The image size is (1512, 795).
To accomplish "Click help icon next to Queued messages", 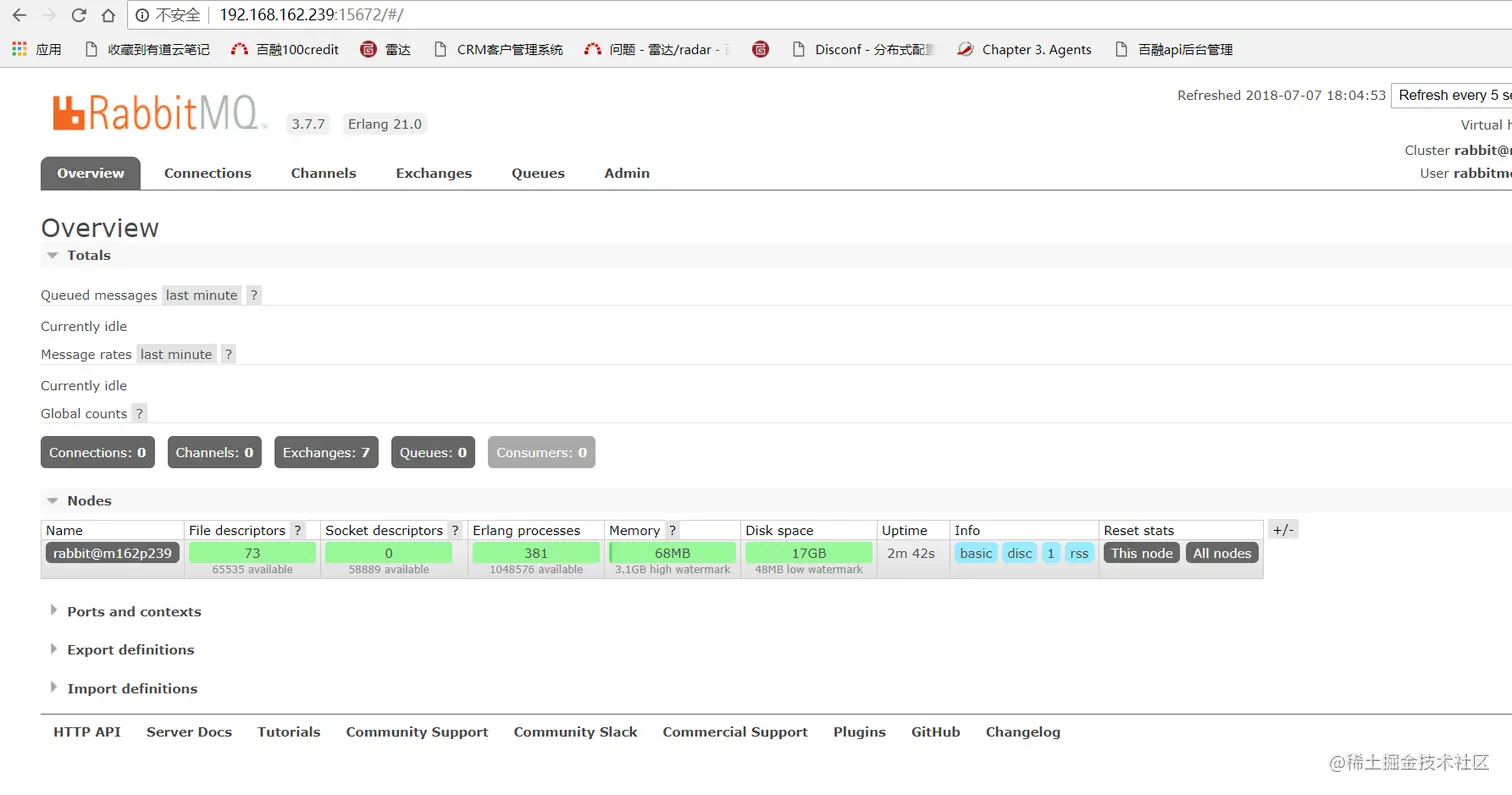I will 254,295.
